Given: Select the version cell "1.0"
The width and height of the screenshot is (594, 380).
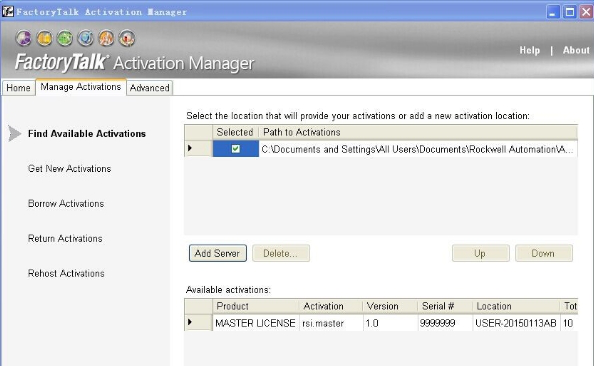Looking at the screenshot, I should (391, 323).
